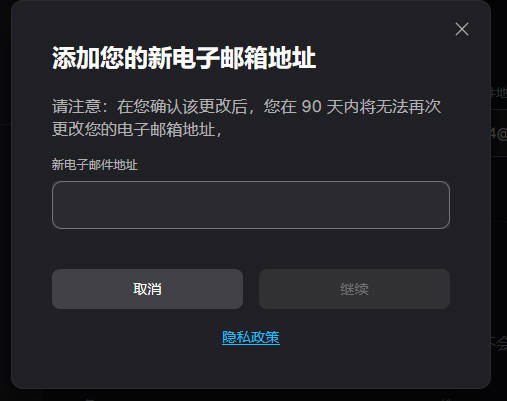The height and width of the screenshot is (401, 507).
Task: Click the number 90 in the notice
Action: click(x=311, y=107)
